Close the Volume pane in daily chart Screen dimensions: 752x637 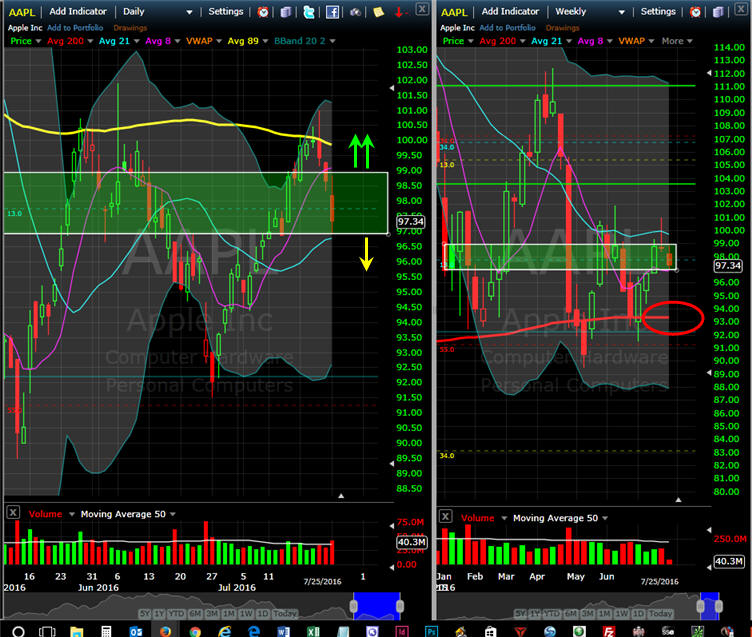click(12, 514)
